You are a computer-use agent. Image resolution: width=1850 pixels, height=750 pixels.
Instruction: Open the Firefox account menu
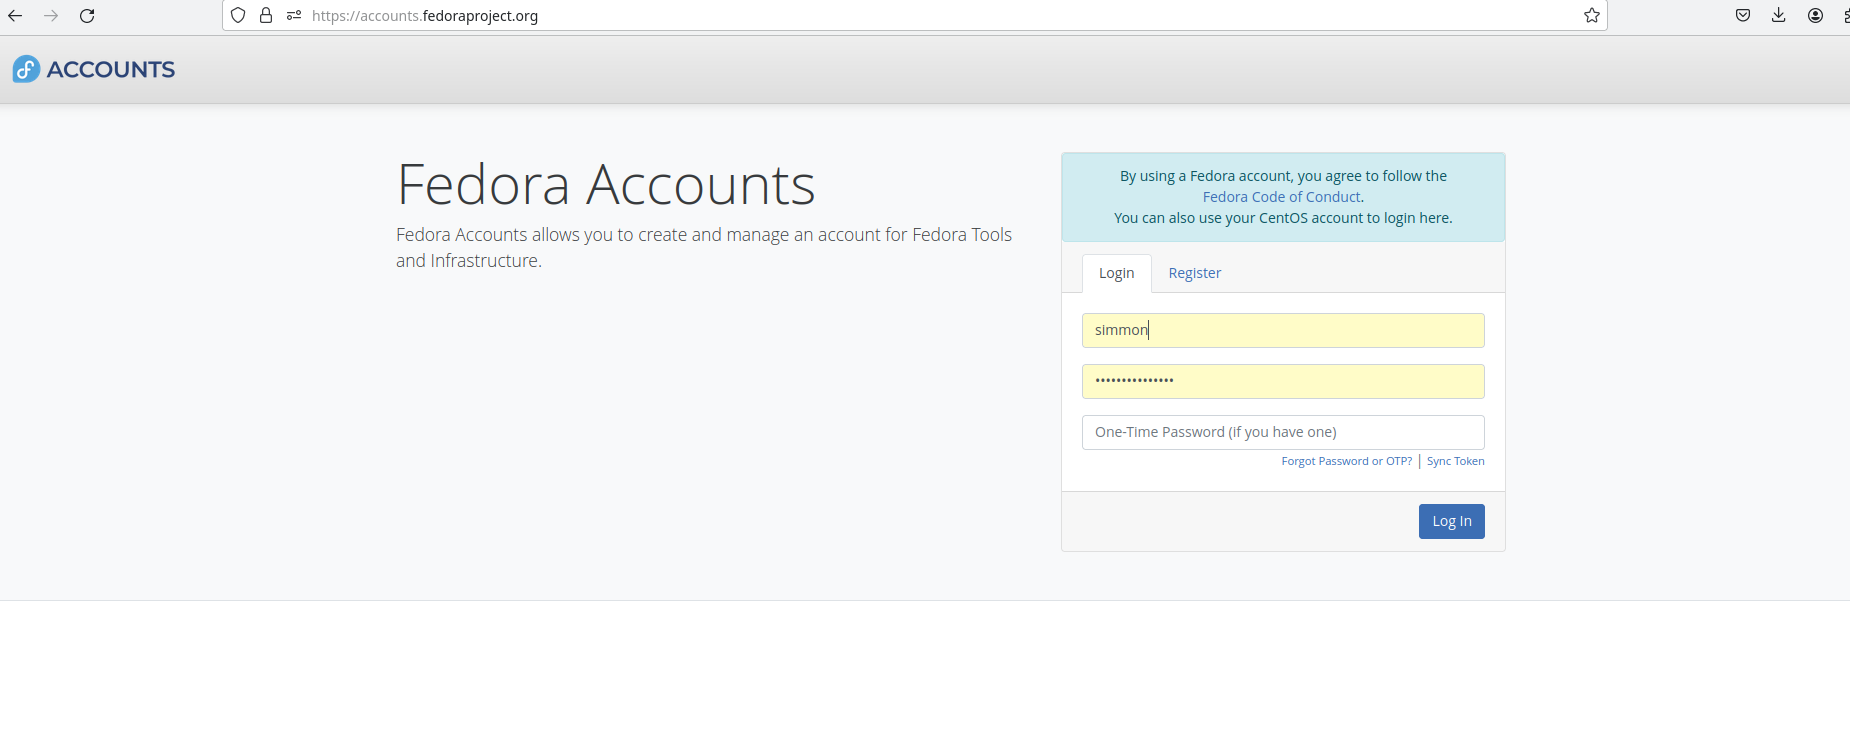[1815, 16]
